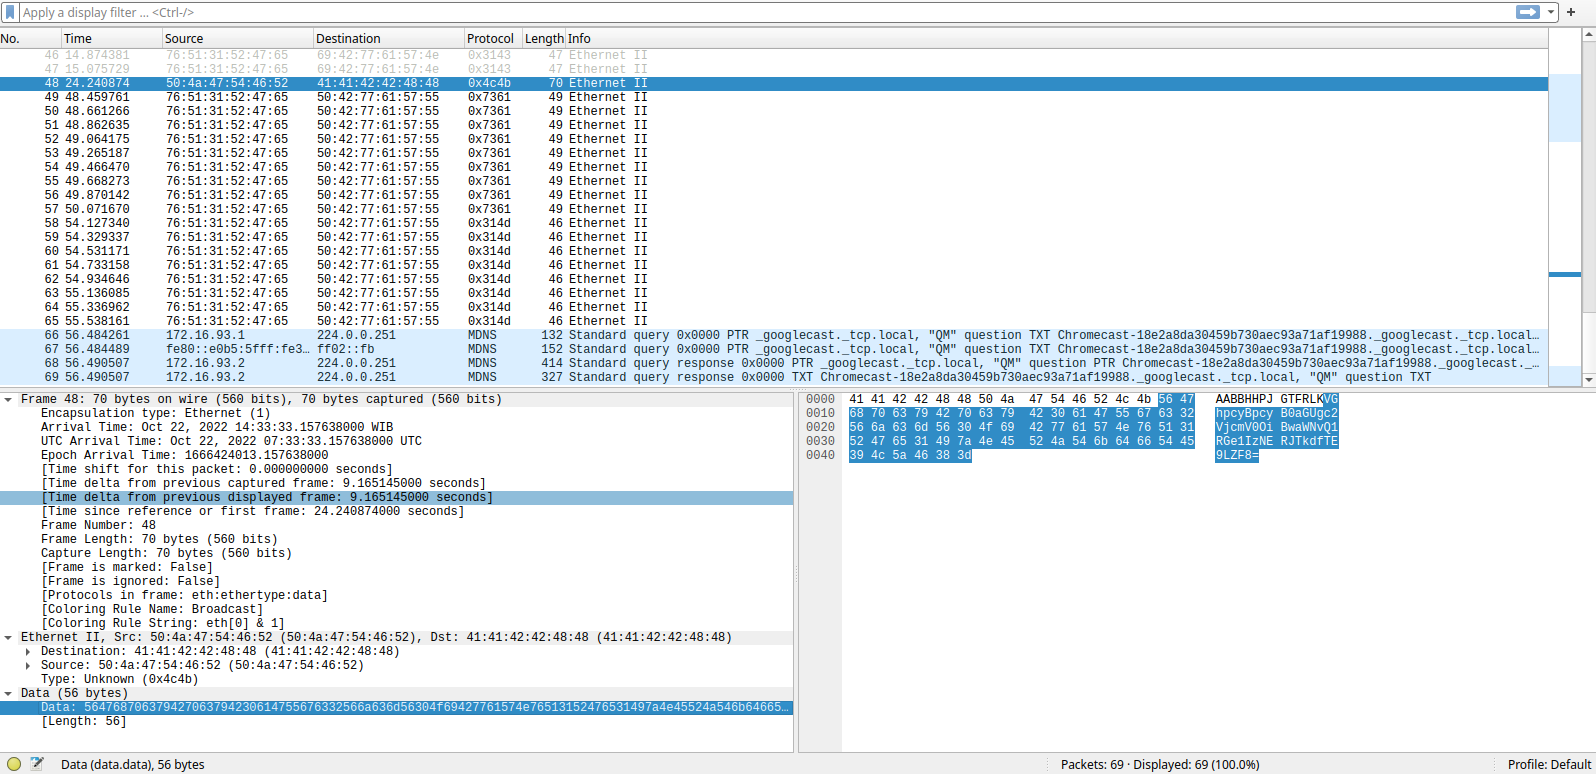1596x774 pixels.
Task: Select the Type: Unknown (0x4c4b) field
Action: (x=119, y=680)
